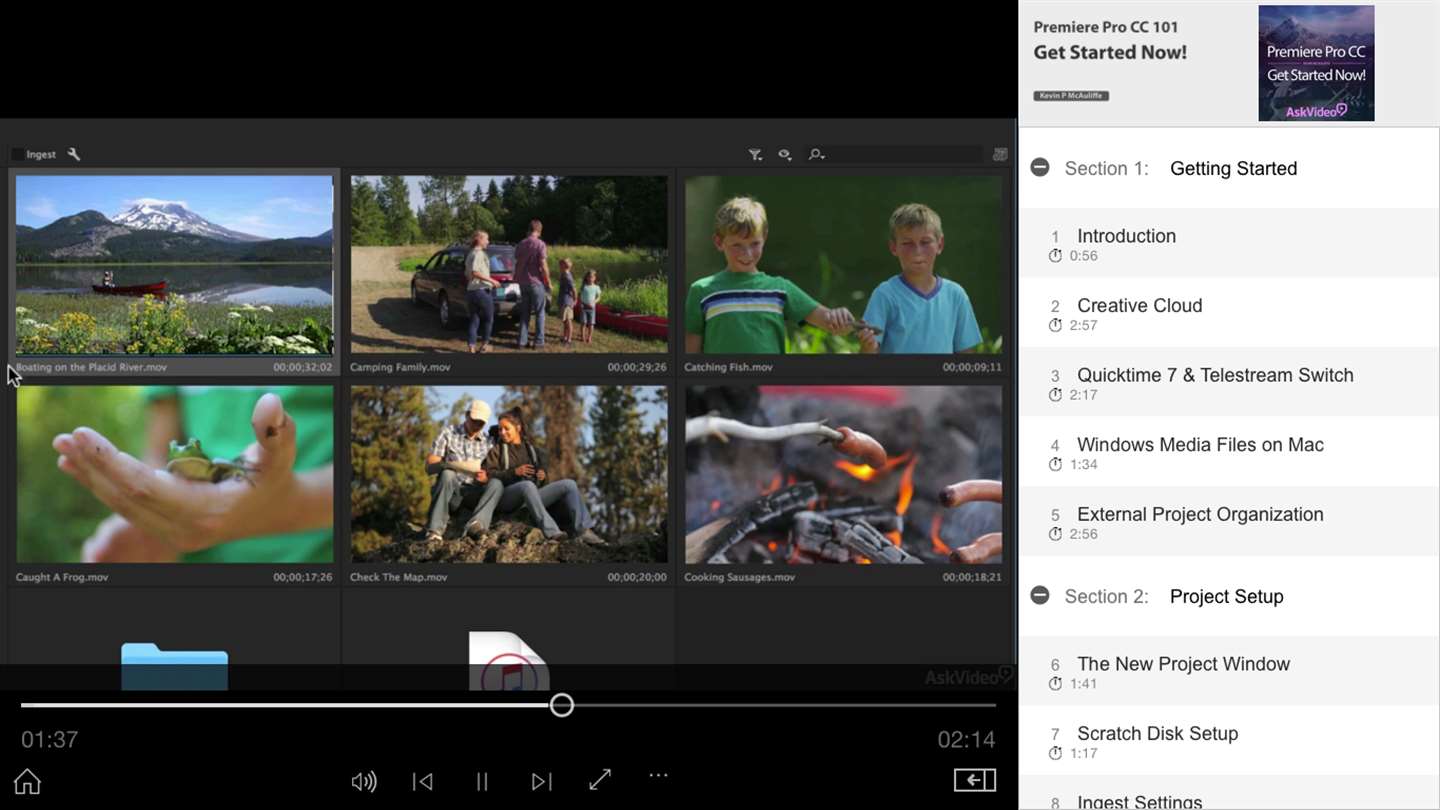Click the clip duration 00;00;20;00

[637, 577]
